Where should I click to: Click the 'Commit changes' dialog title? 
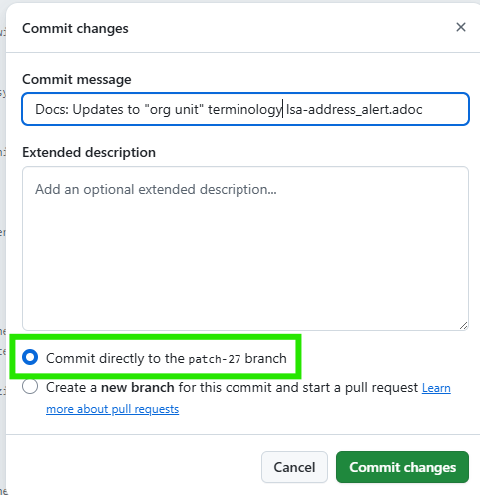(75, 28)
